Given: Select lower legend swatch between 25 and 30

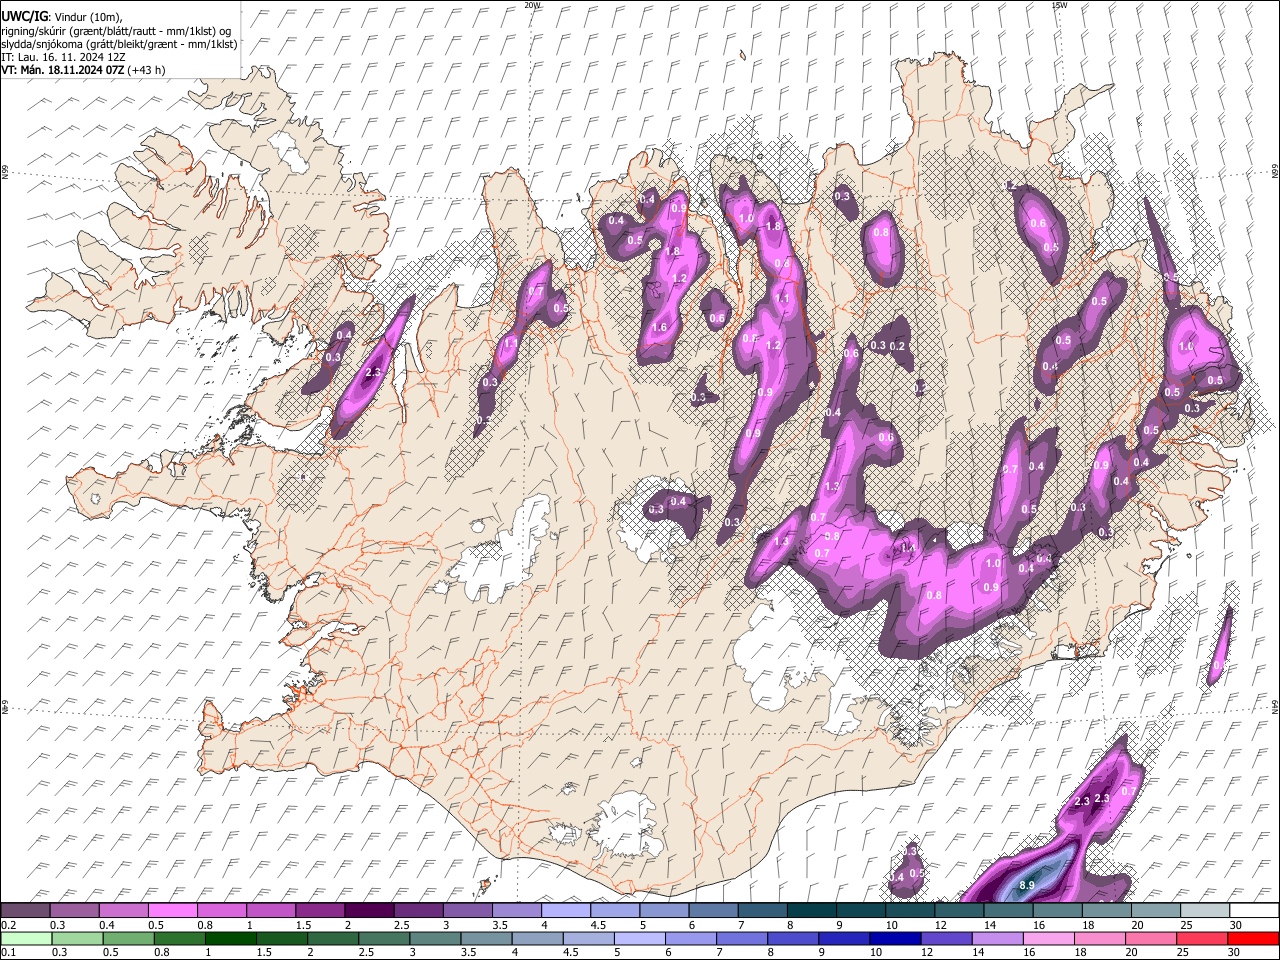Looking at the screenshot, I should coord(1201,938).
